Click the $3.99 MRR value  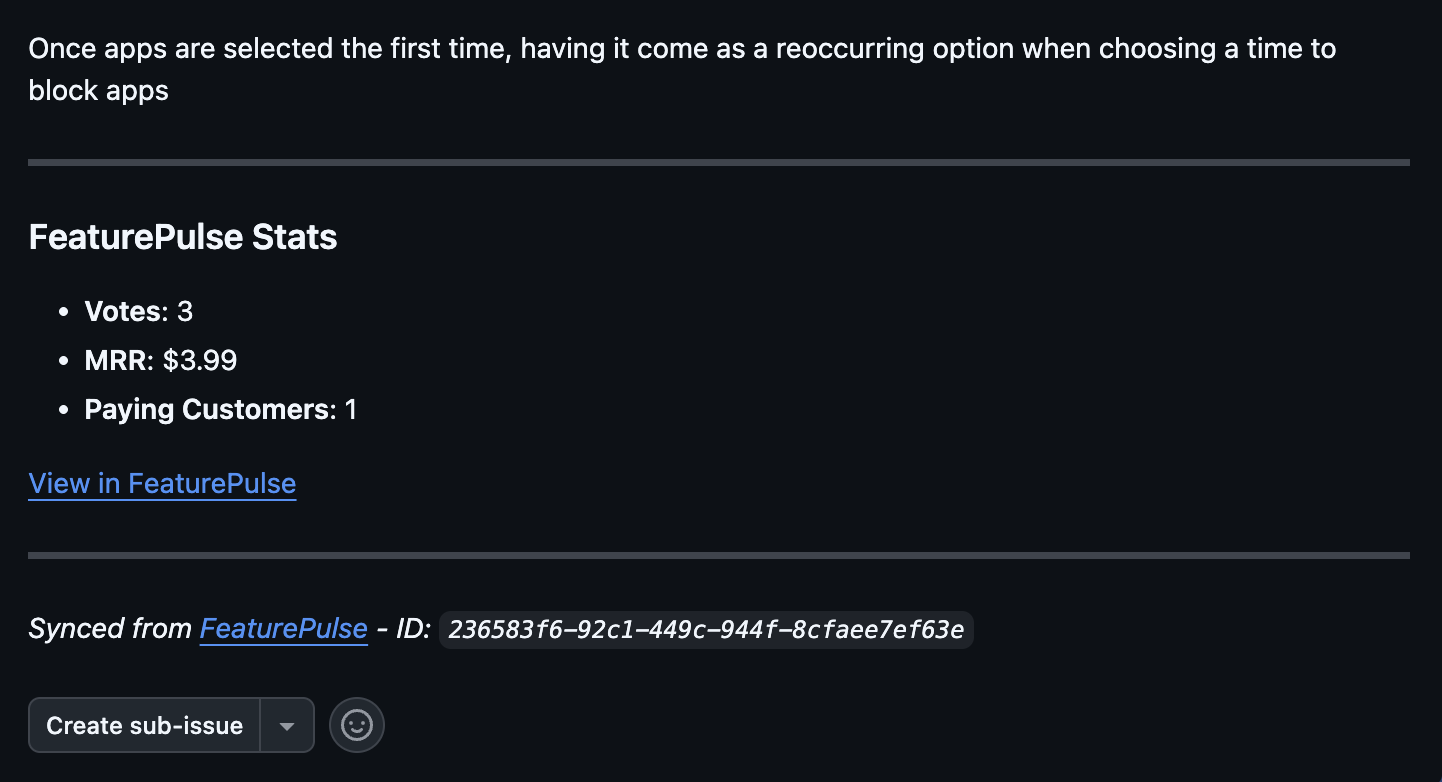200,361
